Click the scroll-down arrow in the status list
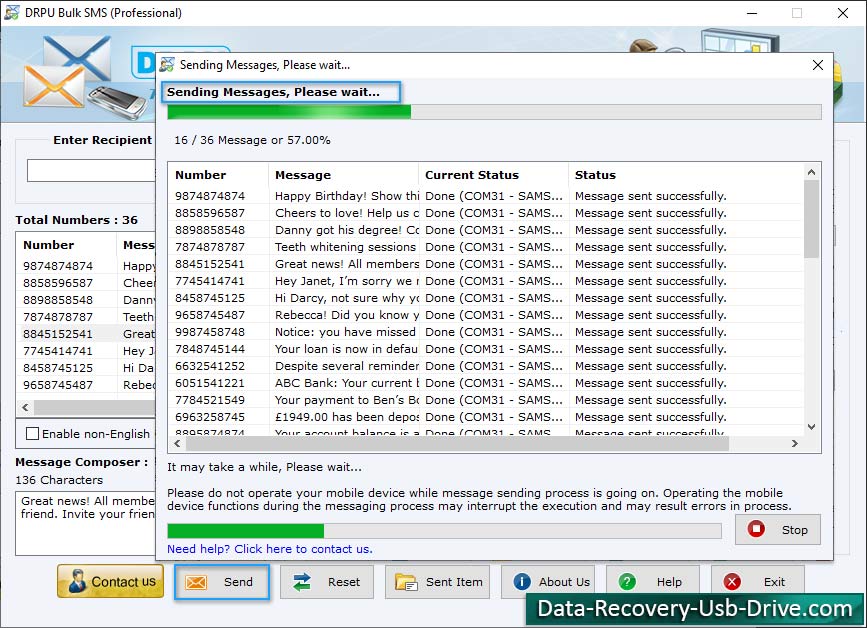867x628 pixels. point(811,426)
